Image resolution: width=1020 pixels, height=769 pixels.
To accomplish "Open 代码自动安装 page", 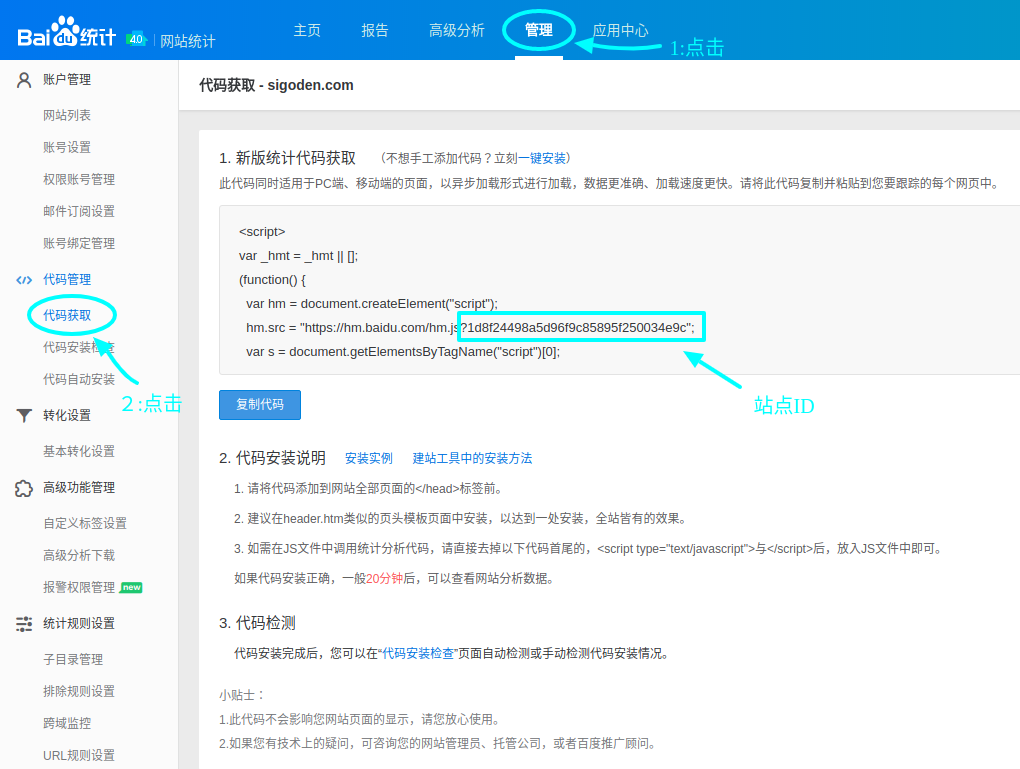I will tap(79, 379).
